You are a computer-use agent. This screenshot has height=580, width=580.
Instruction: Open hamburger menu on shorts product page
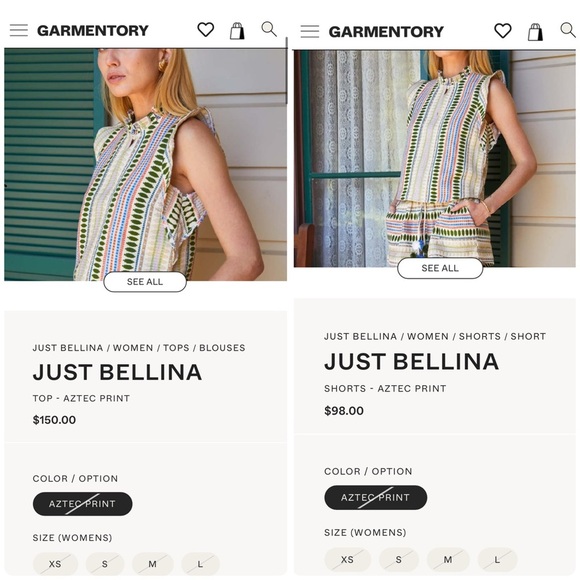[x=310, y=31]
